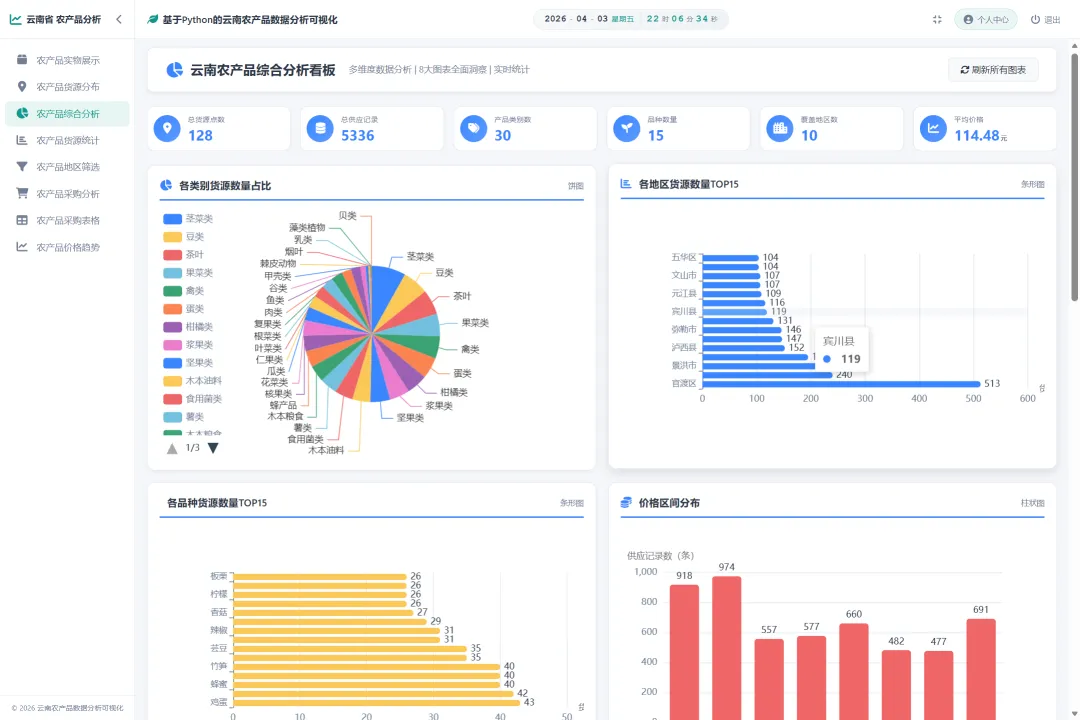Click the 柱状图 tag on 价格区间分布 panel
This screenshot has height=720, width=1080.
pyautogui.click(x=1032, y=503)
